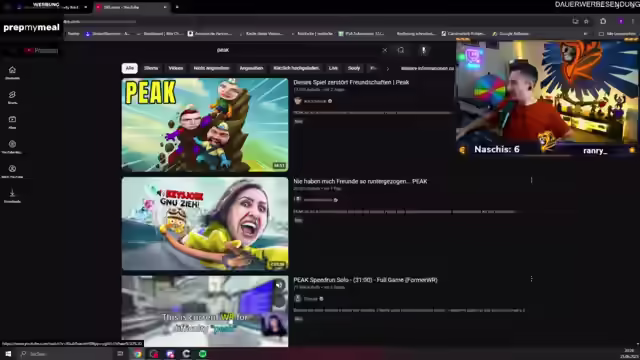Open the first video's channel avatar

tap(298, 101)
